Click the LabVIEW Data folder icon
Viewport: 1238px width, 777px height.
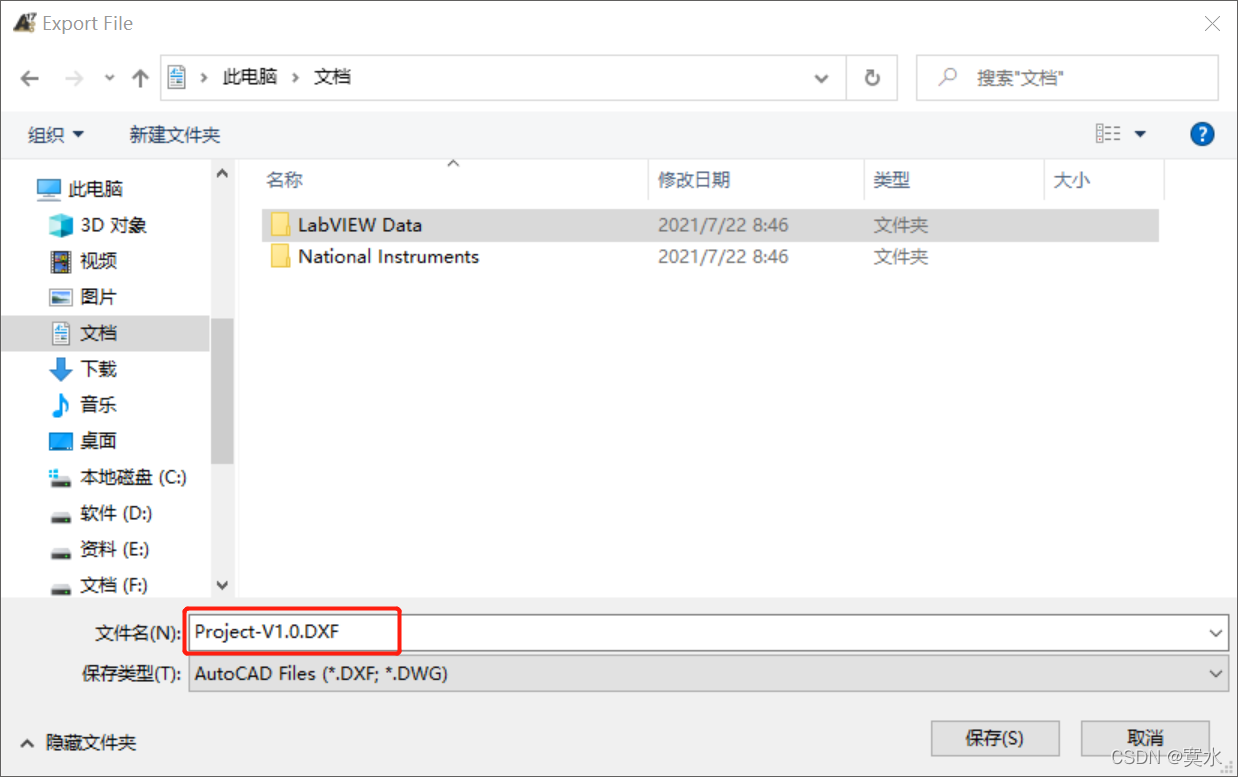tap(280, 225)
